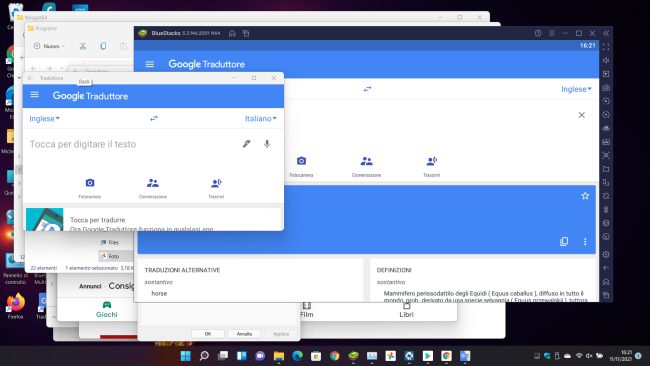
Task: Click 'horse' alternative translation
Action: point(159,293)
